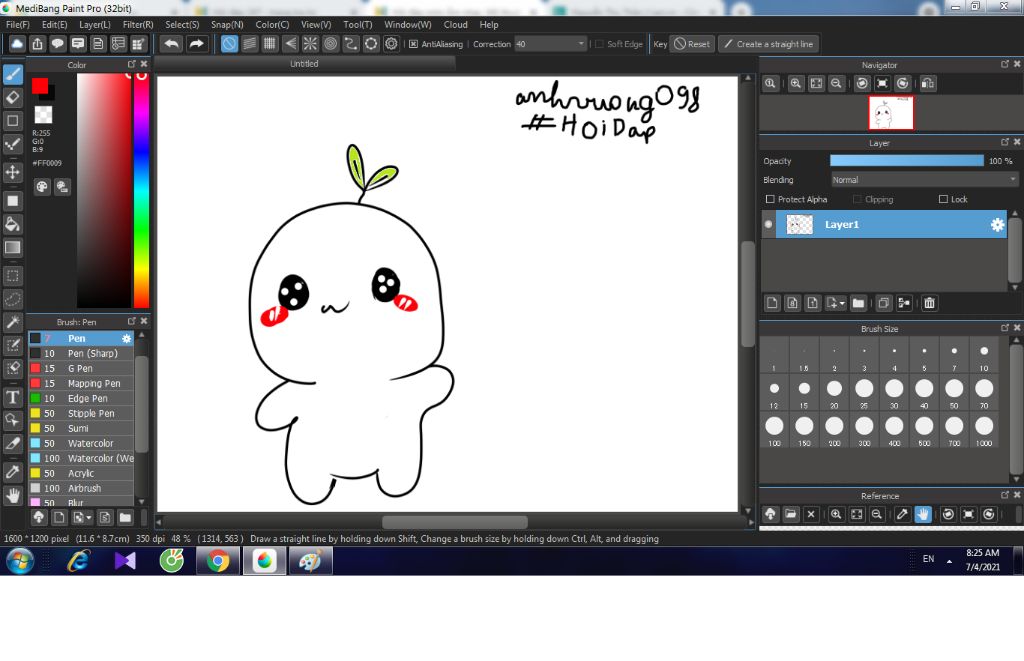Choose the Watercolor brush
The width and height of the screenshot is (1024, 661).
point(81,443)
